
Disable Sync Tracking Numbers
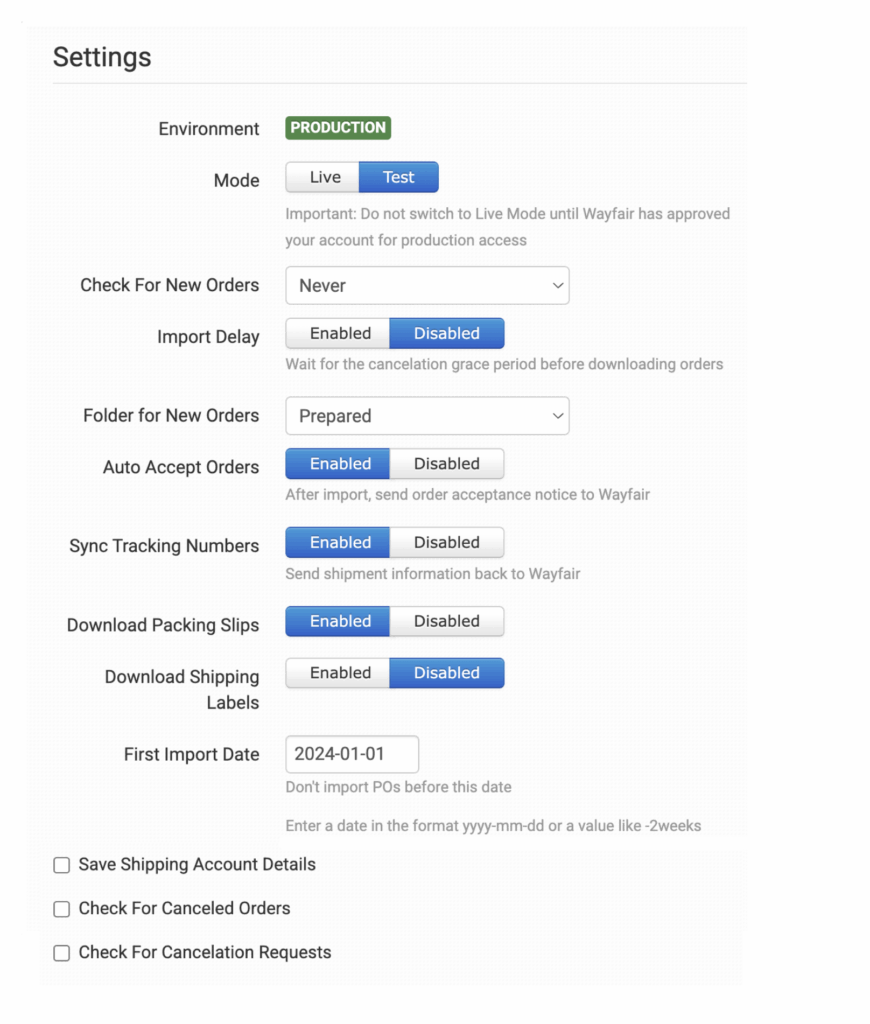pyautogui.click(x=446, y=543)
